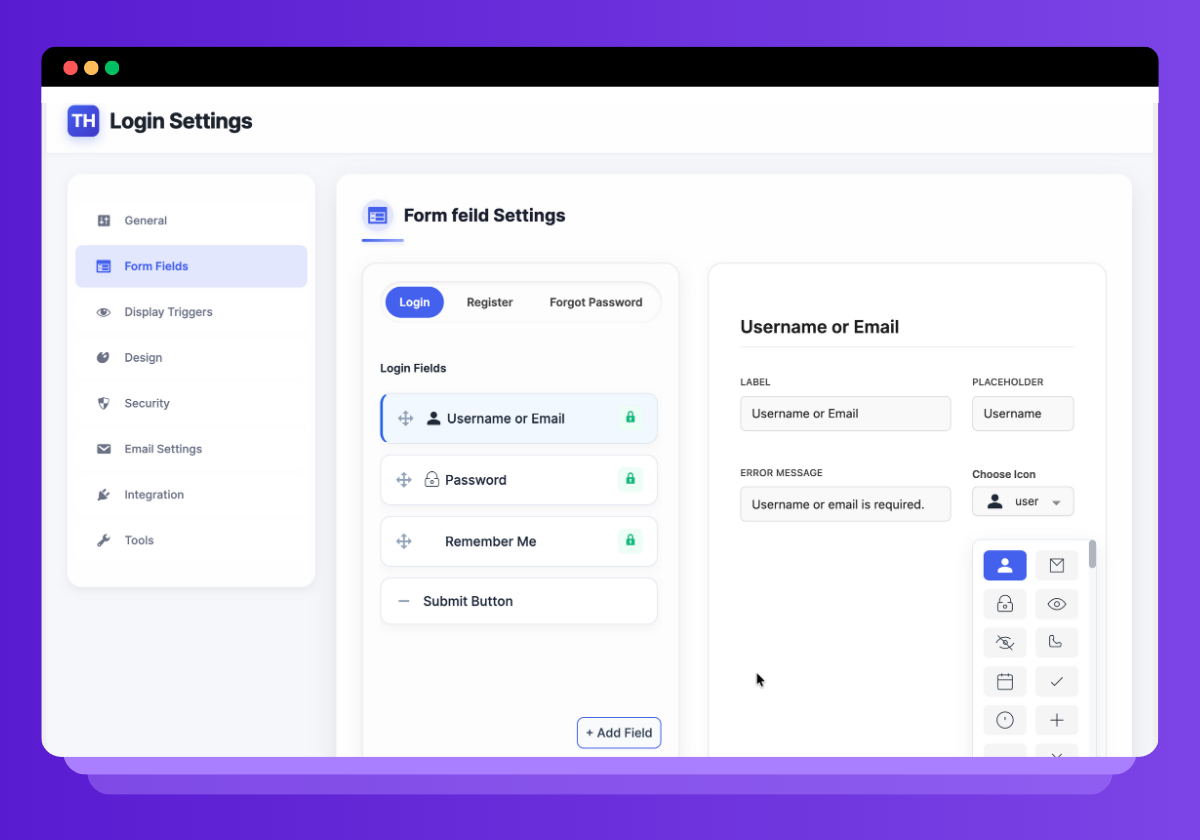This screenshot has width=1200, height=840.
Task: Select the plus icon in the icon picker
Action: coord(1057,720)
